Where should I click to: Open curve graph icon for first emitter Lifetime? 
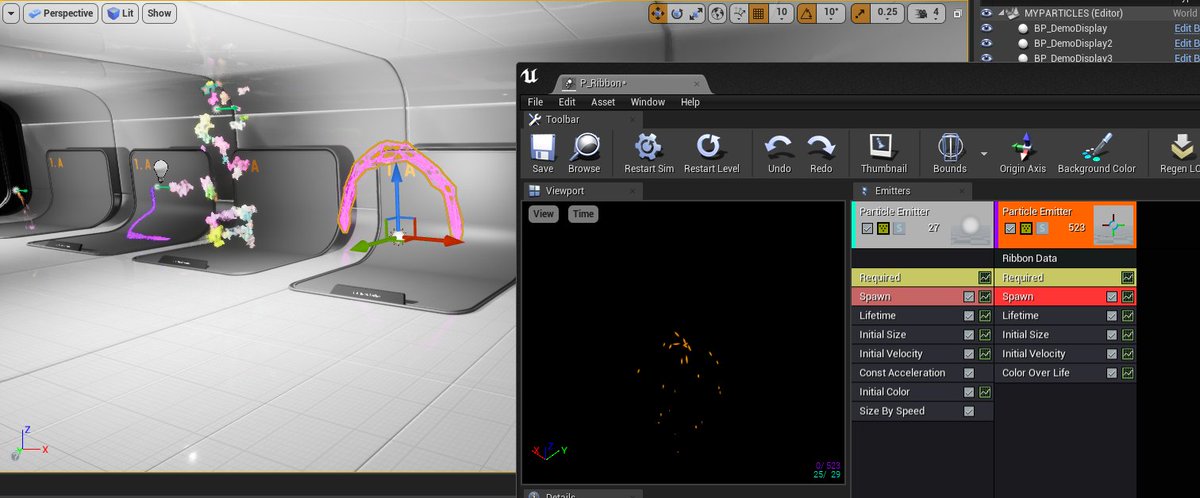coord(985,315)
